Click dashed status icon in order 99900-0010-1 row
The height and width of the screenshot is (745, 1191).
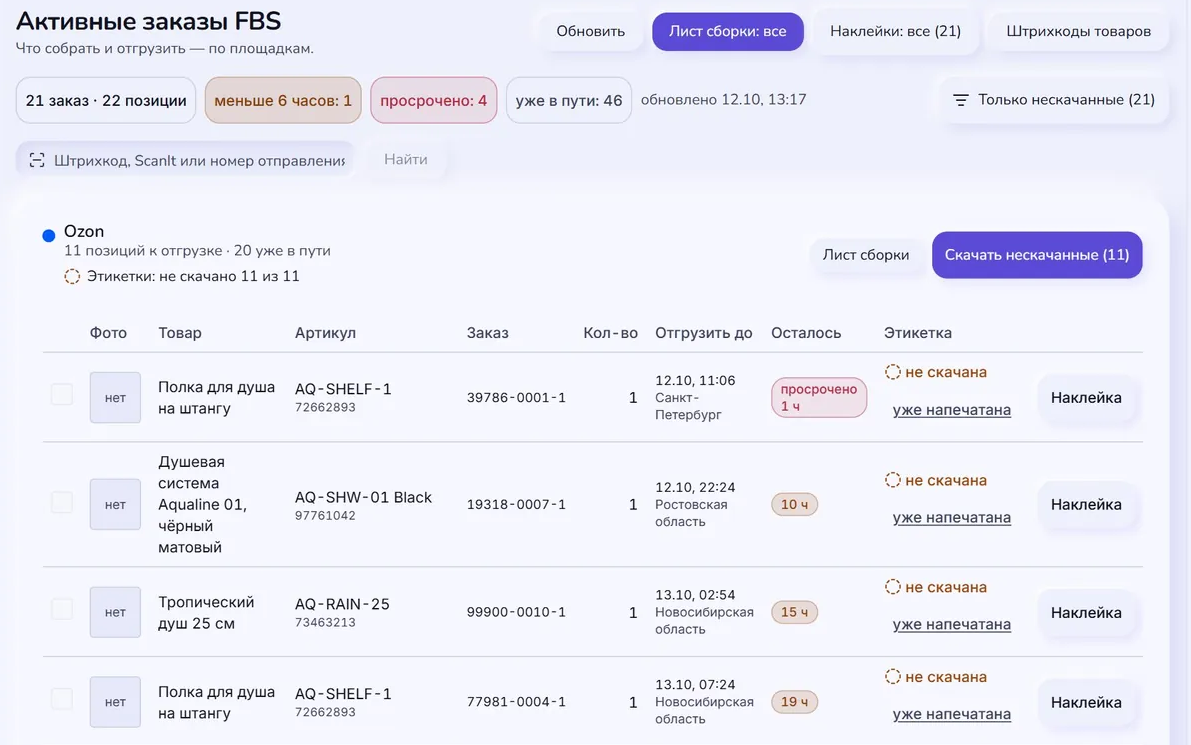892,587
